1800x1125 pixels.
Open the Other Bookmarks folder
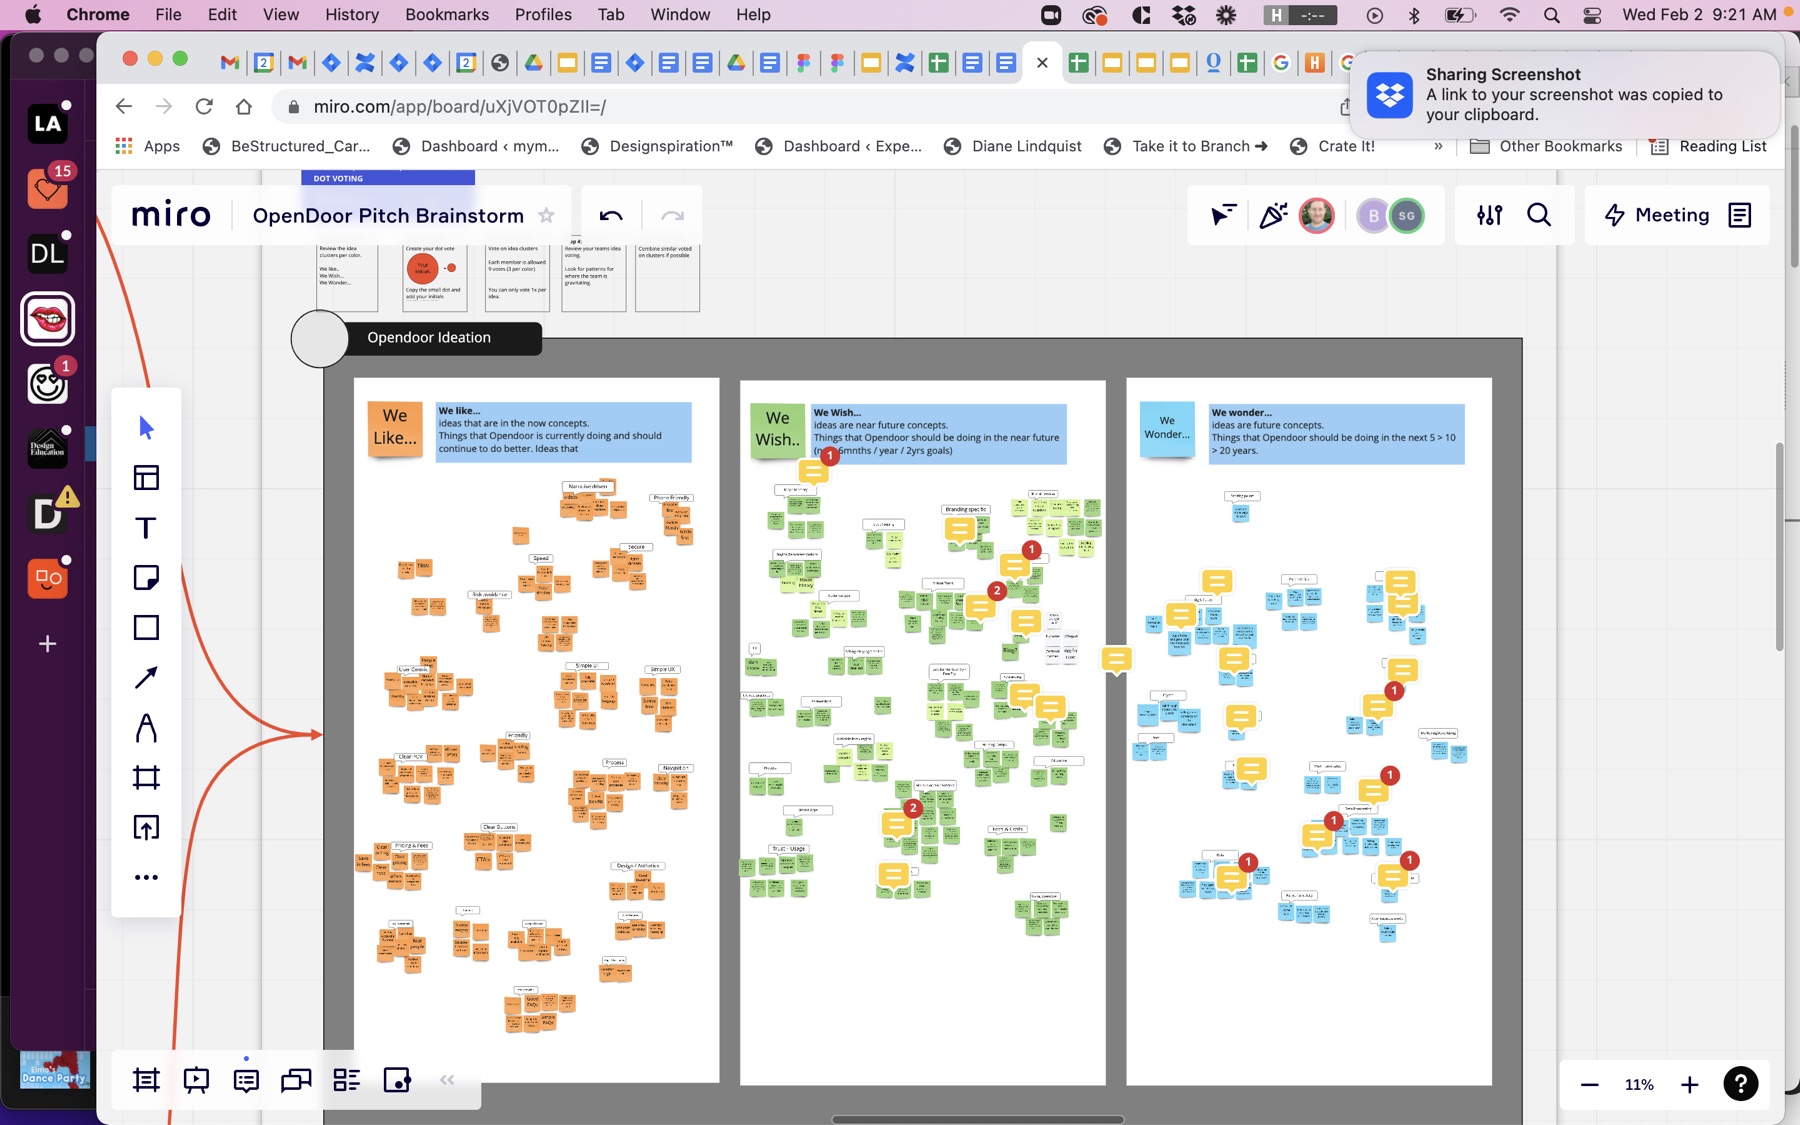1546,146
